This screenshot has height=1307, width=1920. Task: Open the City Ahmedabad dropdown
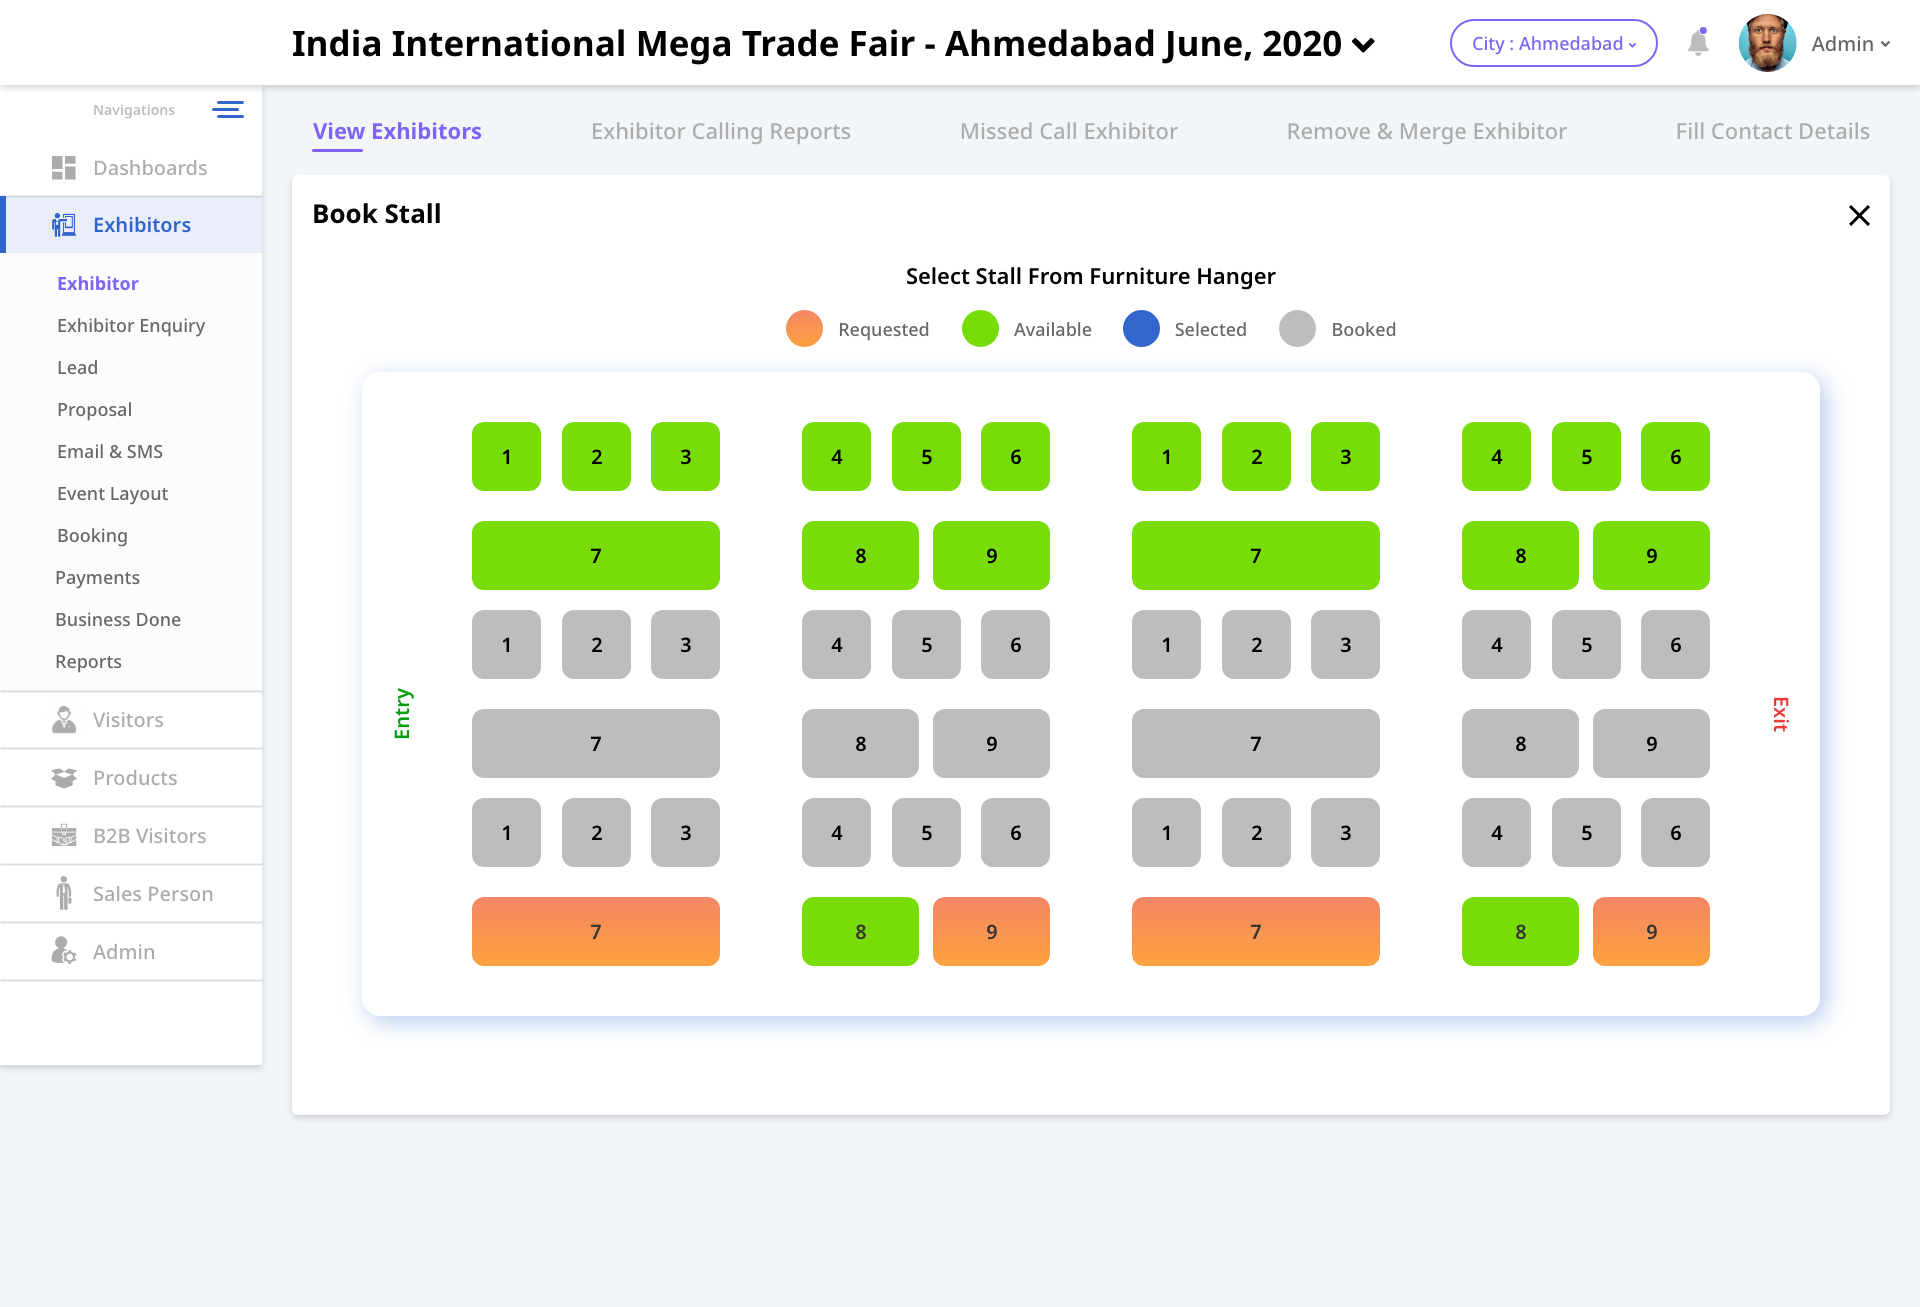click(1553, 43)
